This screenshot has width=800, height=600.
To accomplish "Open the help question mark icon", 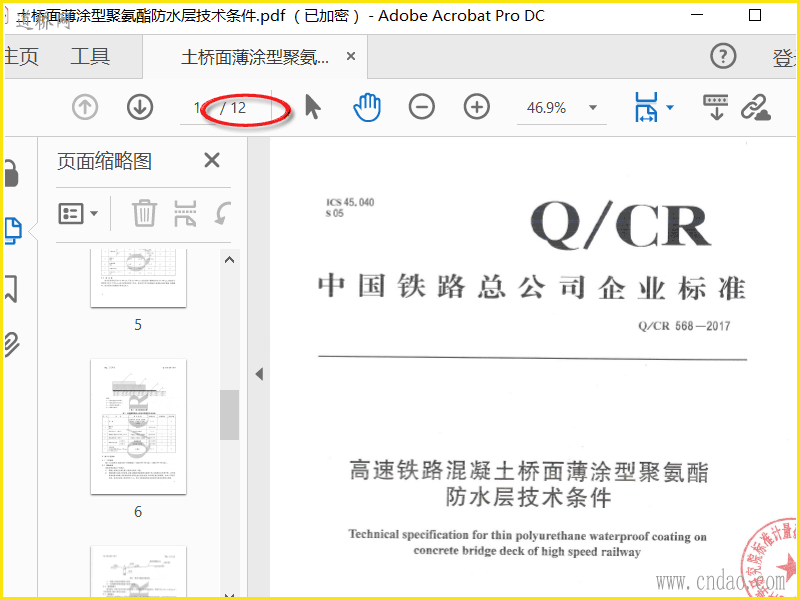I will [x=723, y=56].
